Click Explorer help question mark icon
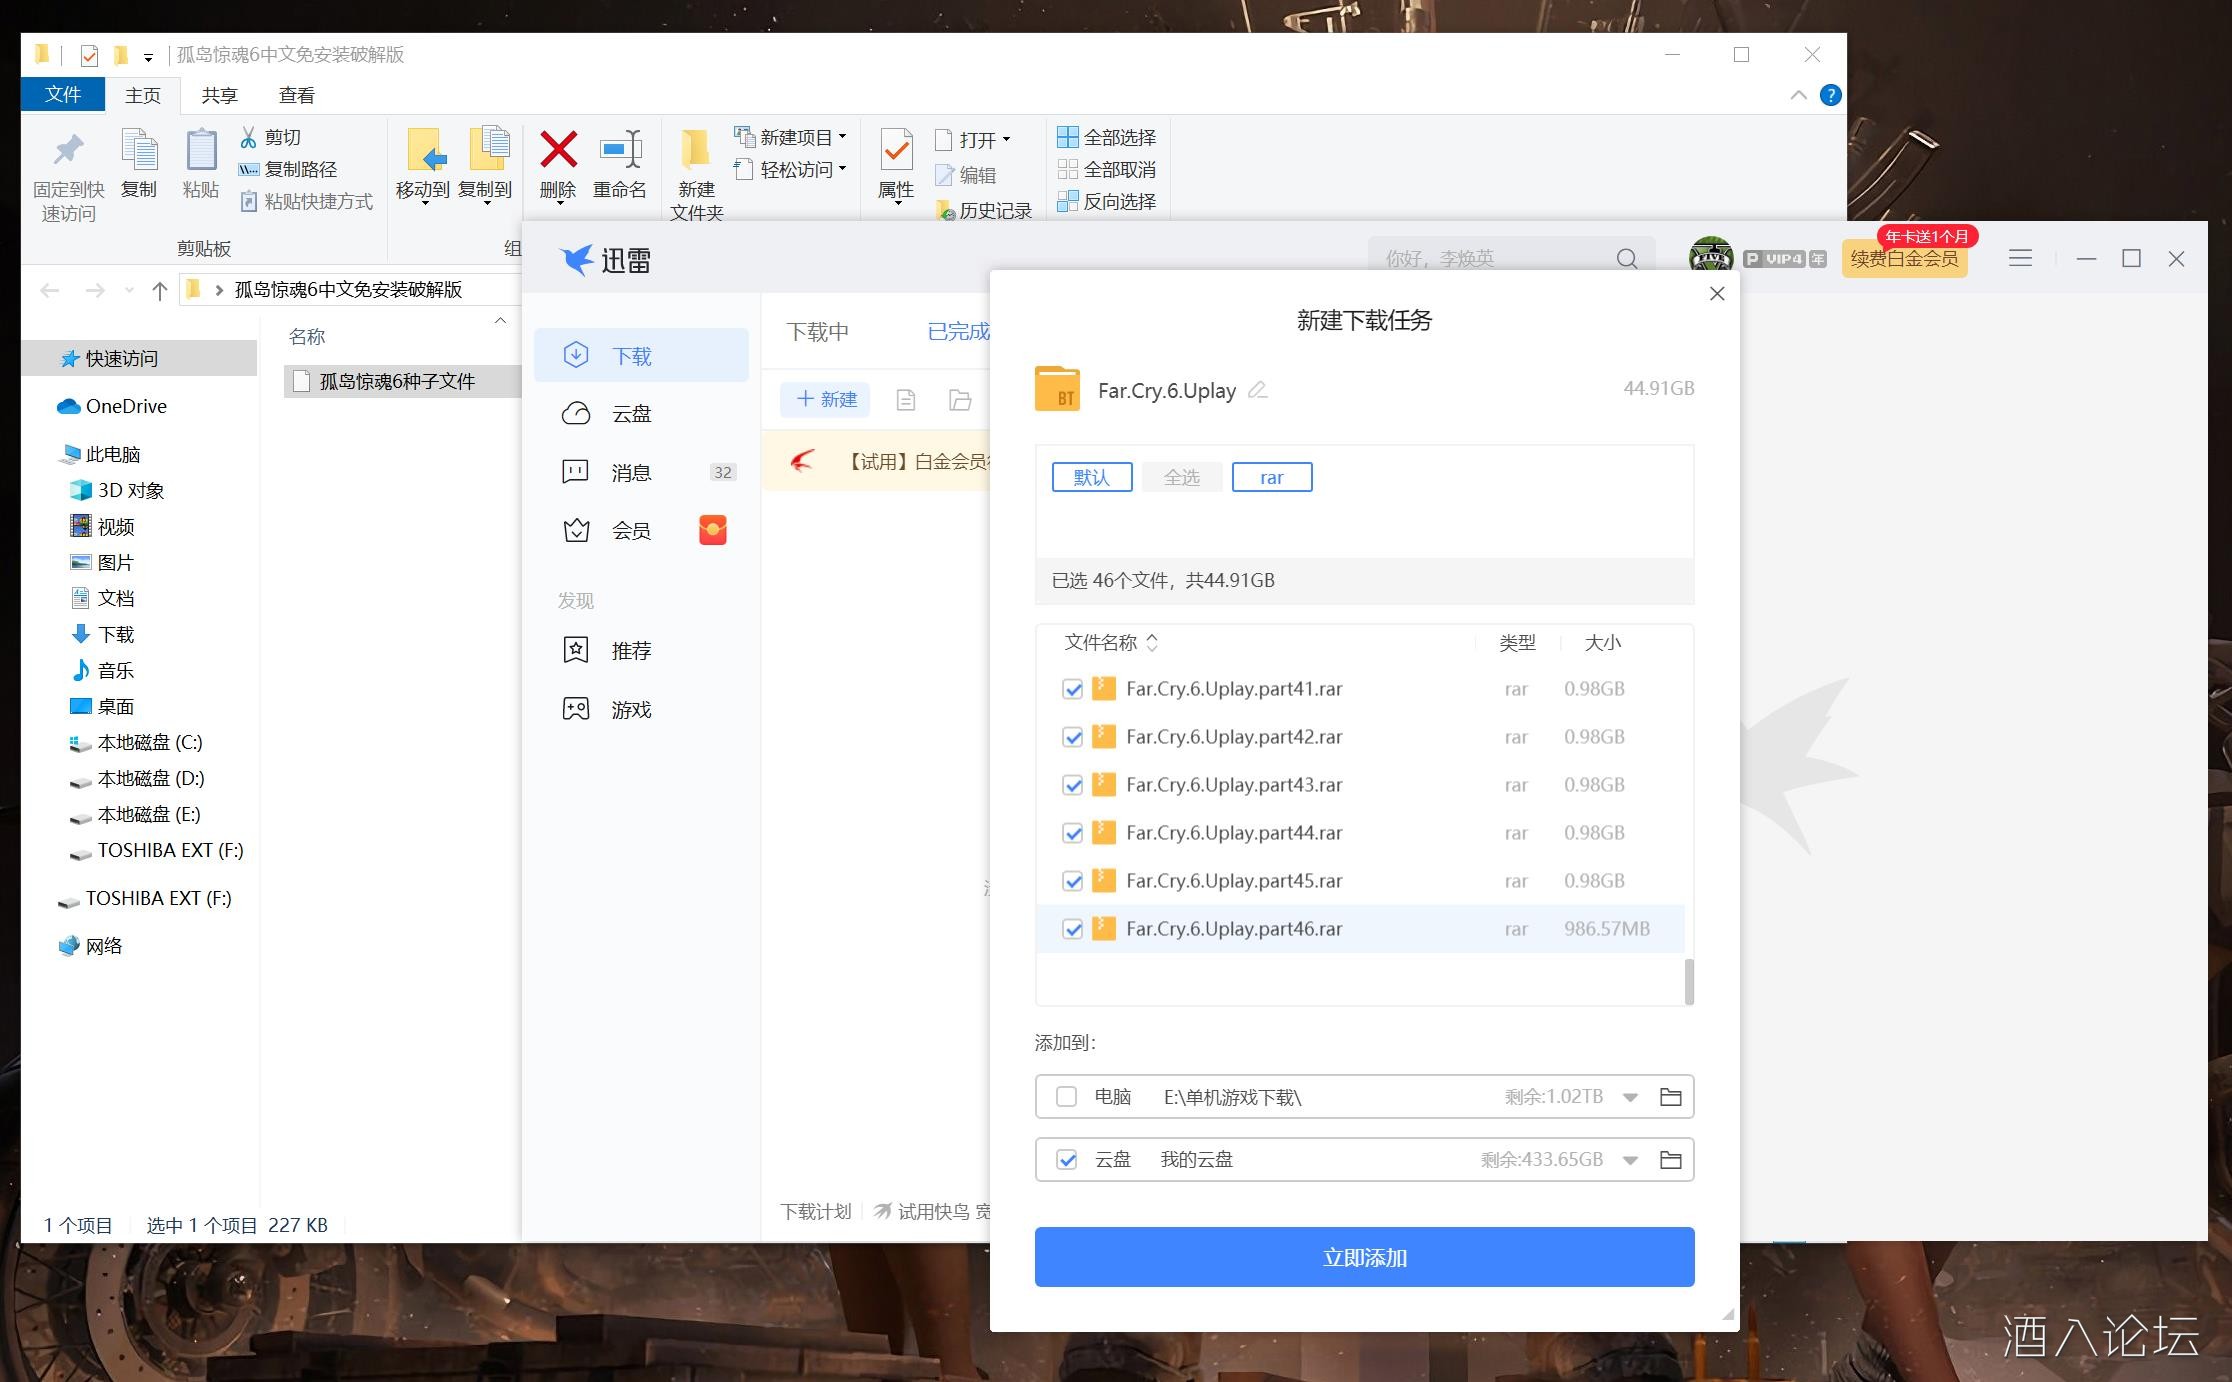Screen dimensions: 2232x1382 click(x=1831, y=95)
